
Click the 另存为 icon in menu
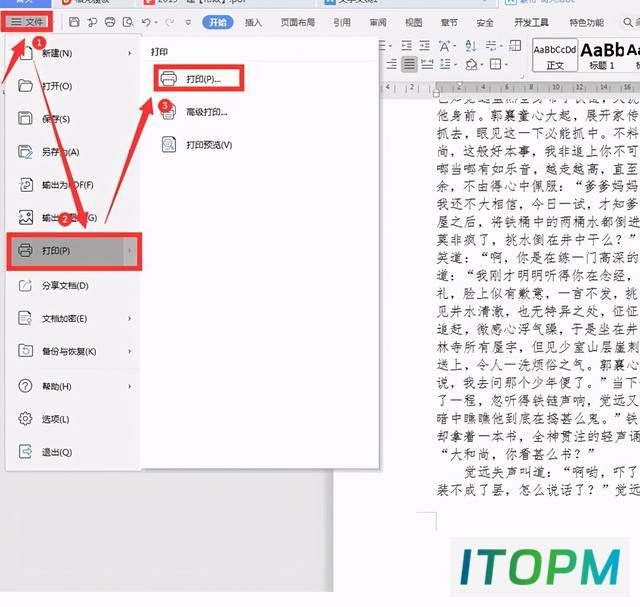click(25, 151)
